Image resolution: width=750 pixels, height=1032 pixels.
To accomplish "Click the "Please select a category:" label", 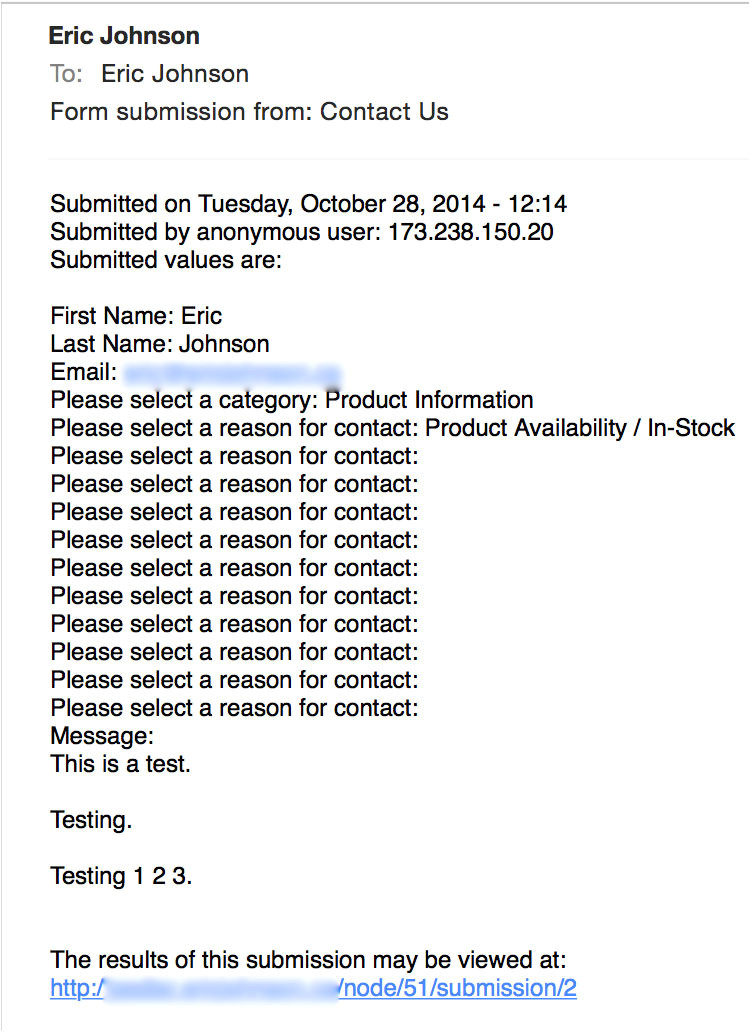I will point(185,401).
